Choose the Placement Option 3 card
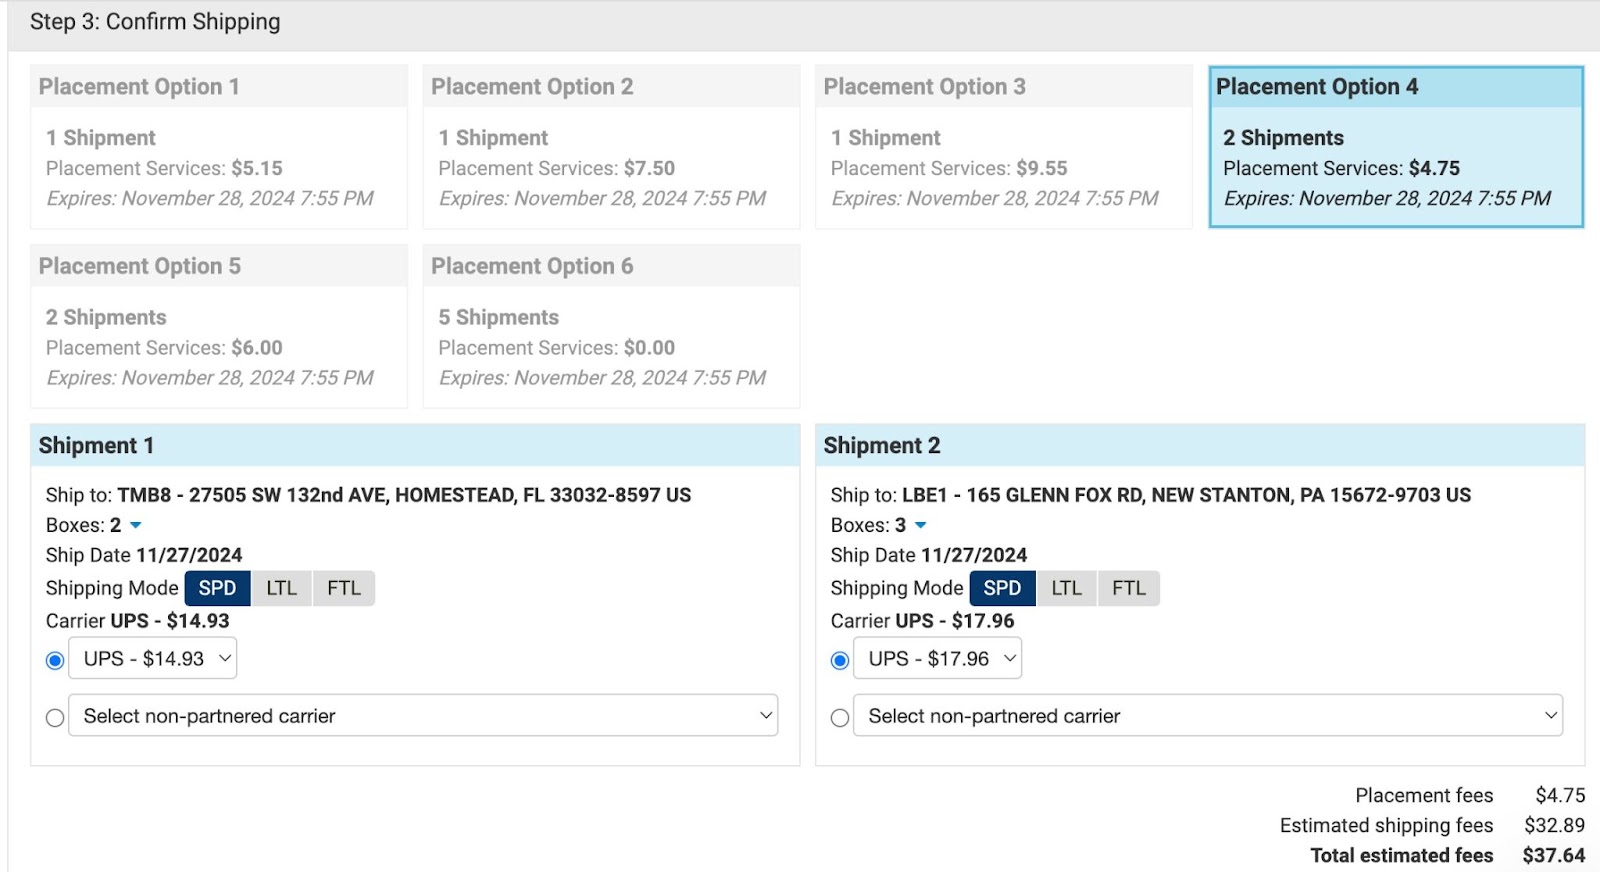Viewport: 1600px width, 872px height. [x=1004, y=147]
